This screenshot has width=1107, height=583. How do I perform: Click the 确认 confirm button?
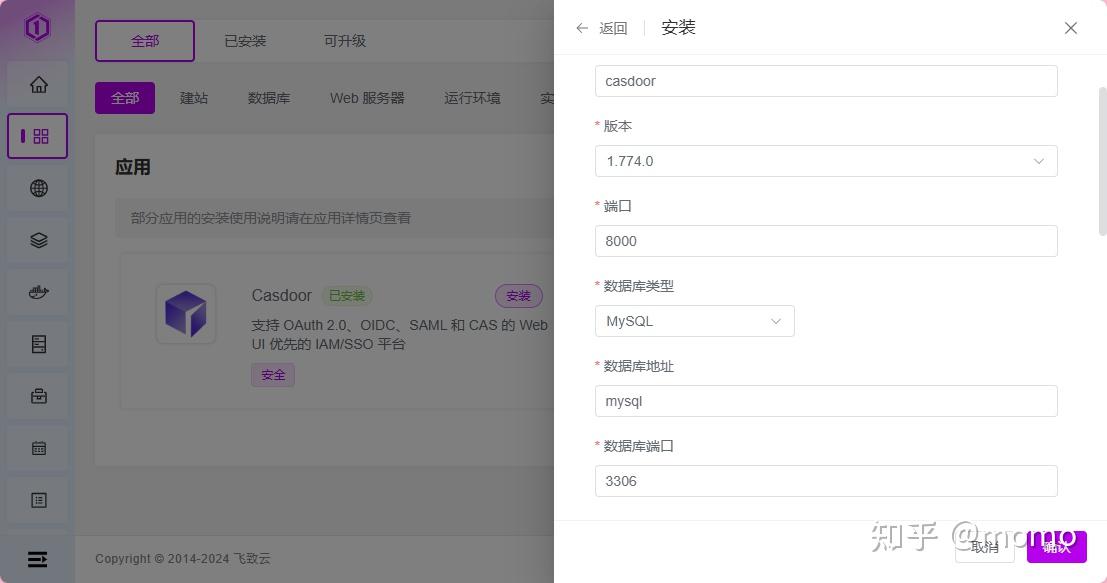click(1056, 547)
